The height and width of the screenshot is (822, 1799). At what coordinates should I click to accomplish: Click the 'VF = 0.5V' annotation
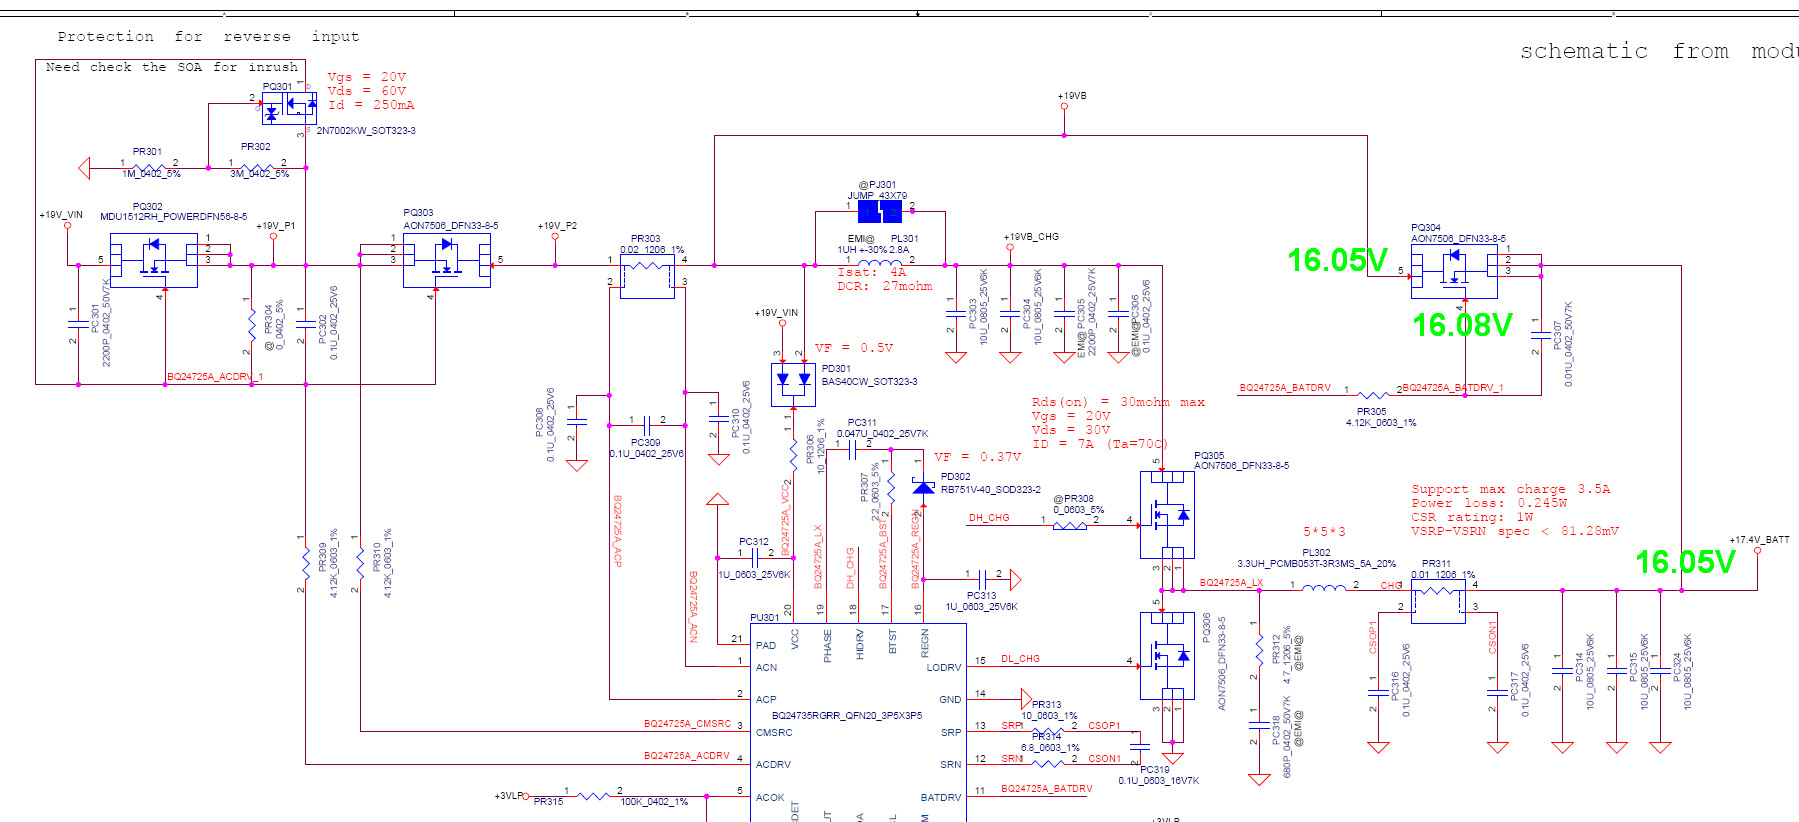[854, 348]
